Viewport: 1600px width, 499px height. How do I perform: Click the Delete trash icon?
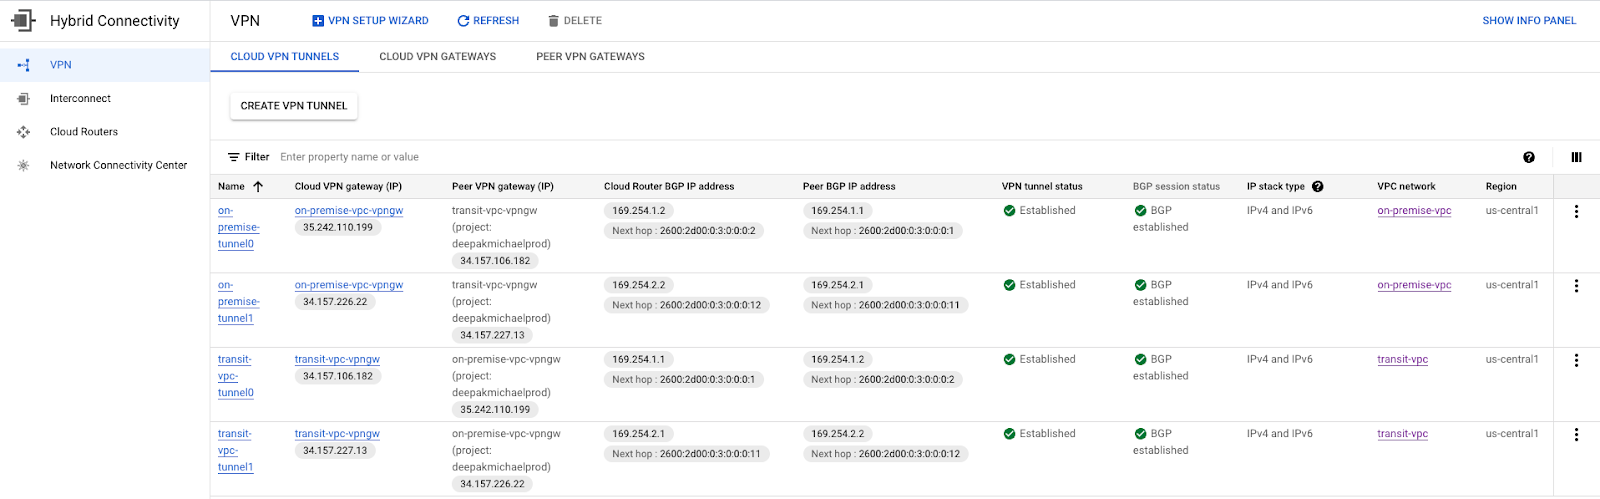point(553,21)
